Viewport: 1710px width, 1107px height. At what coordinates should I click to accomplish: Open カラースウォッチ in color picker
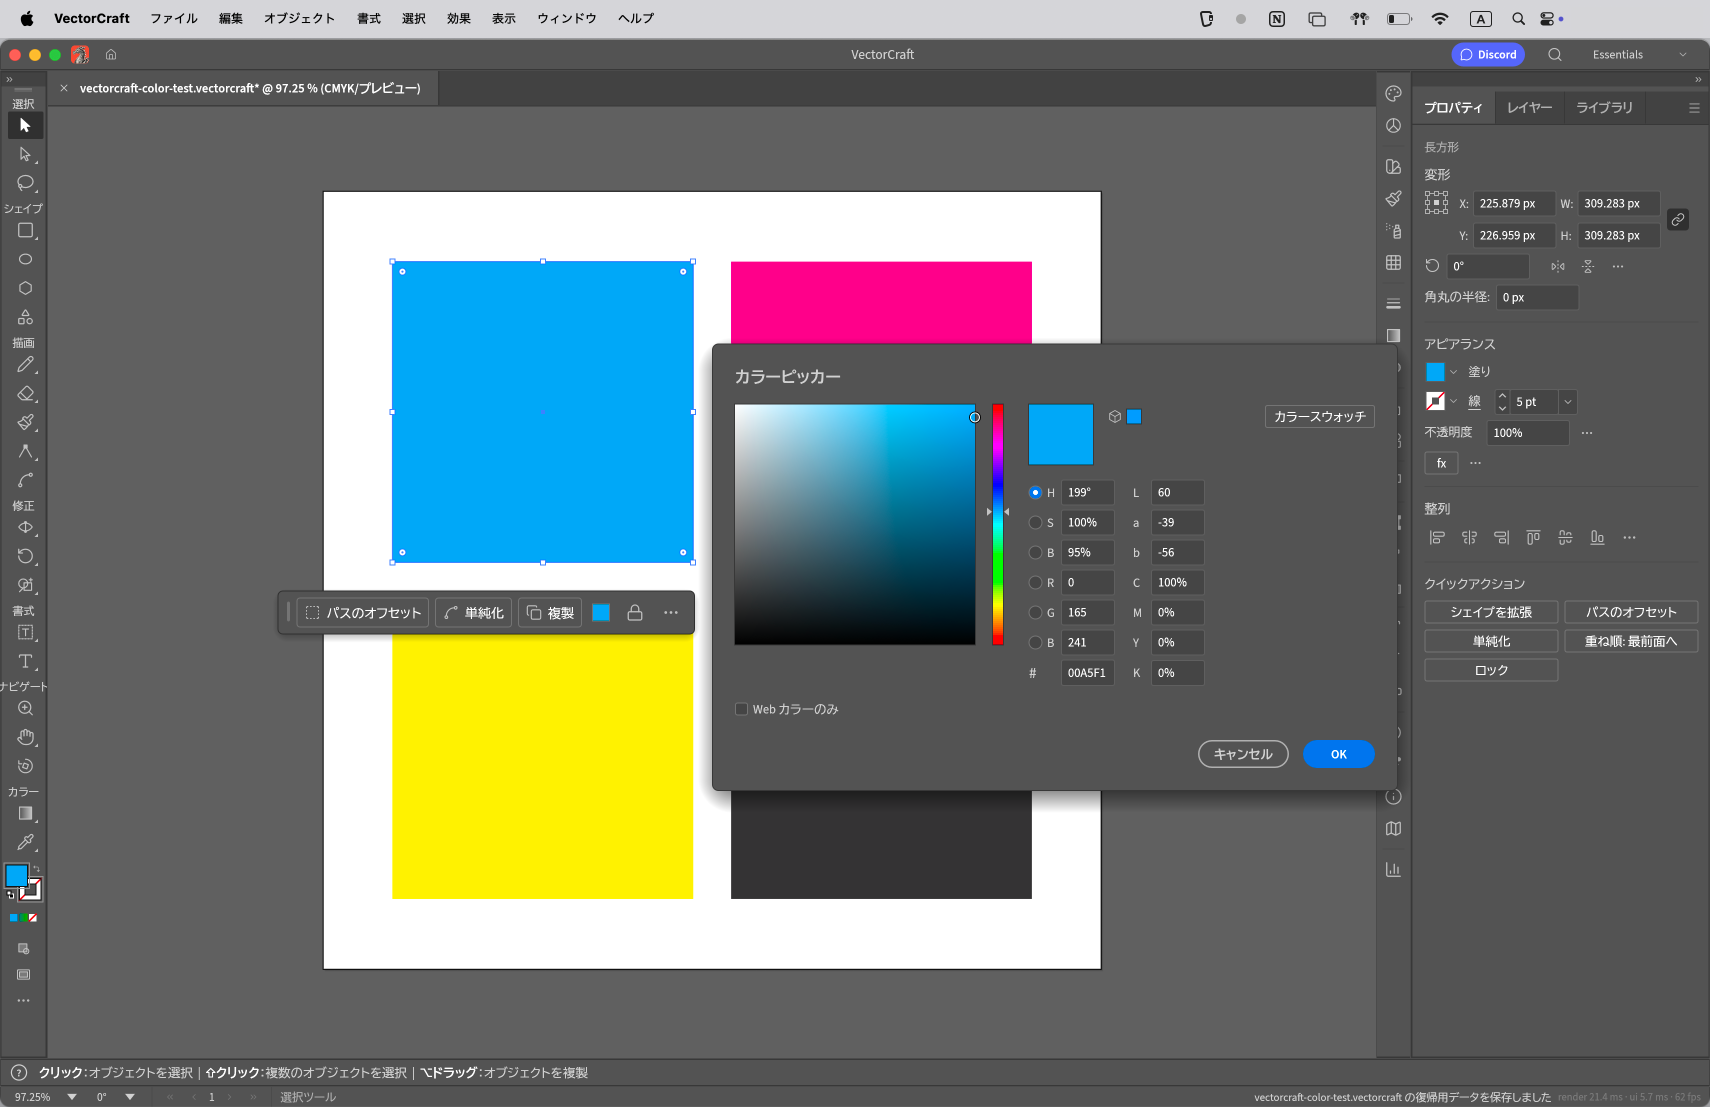tap(1319, 416)
